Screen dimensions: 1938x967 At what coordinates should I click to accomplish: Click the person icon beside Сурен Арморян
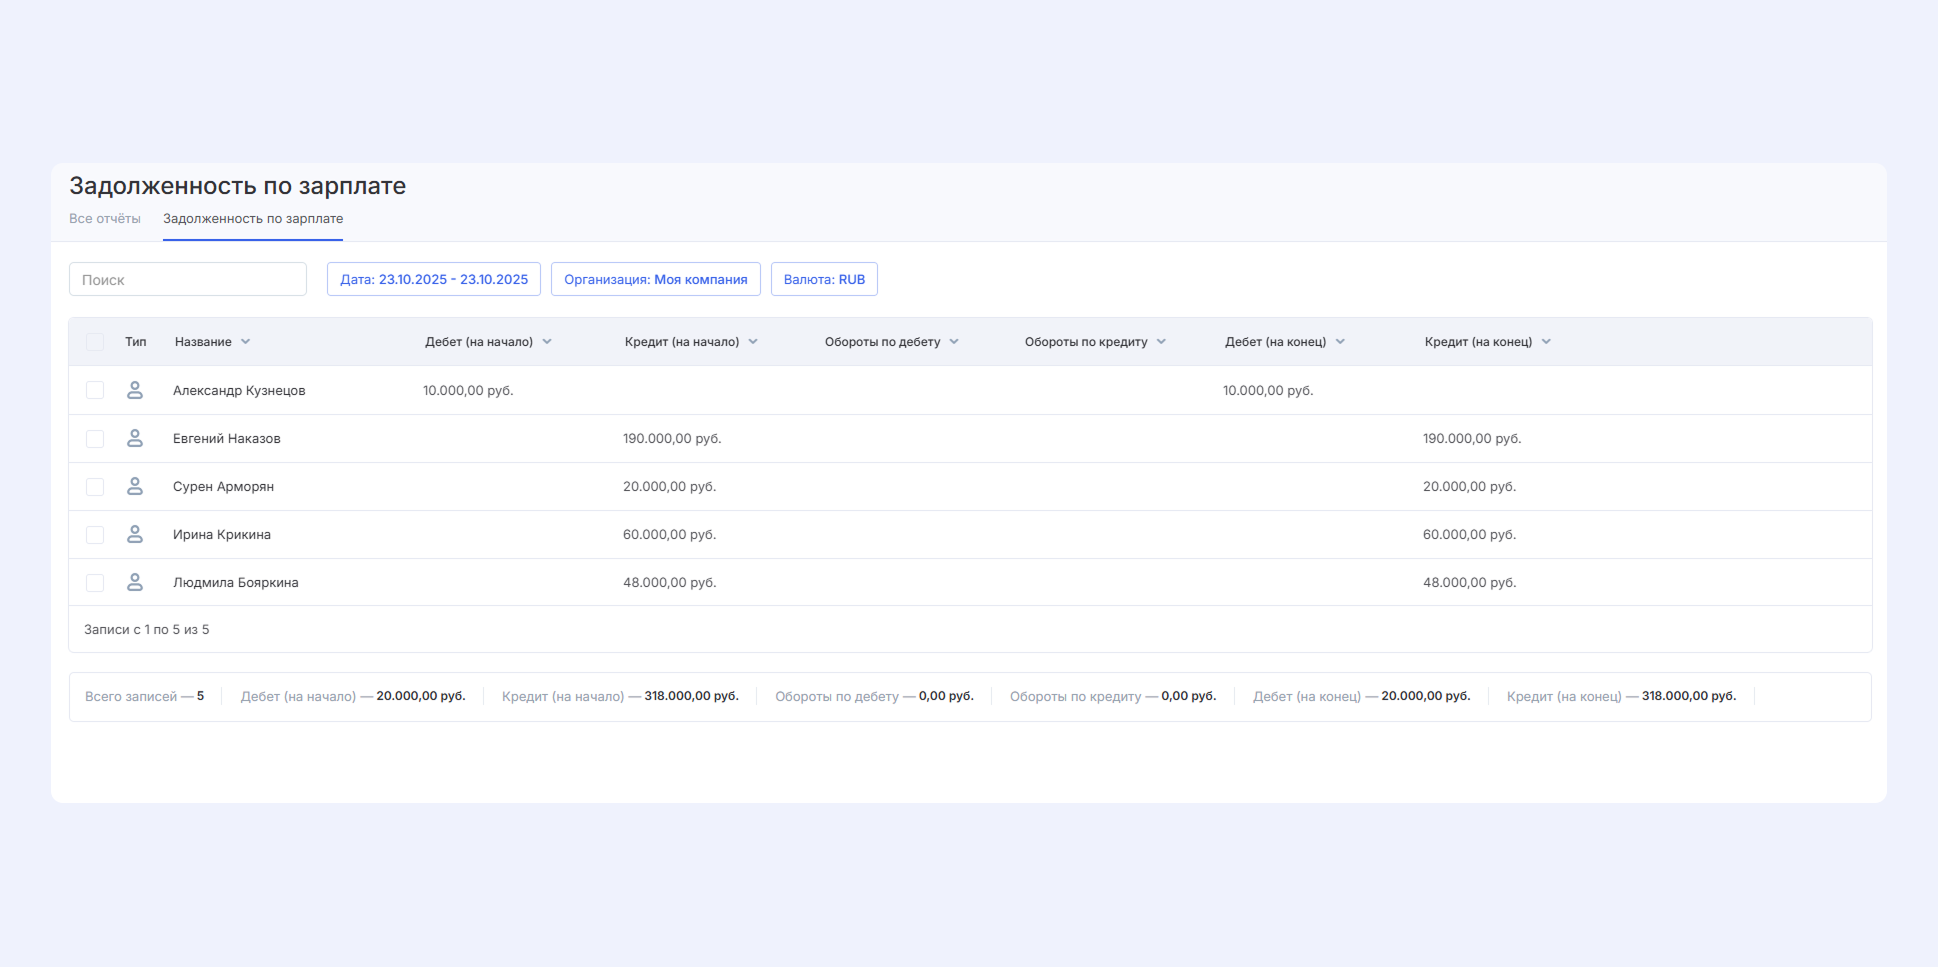(x=135, y=486)
